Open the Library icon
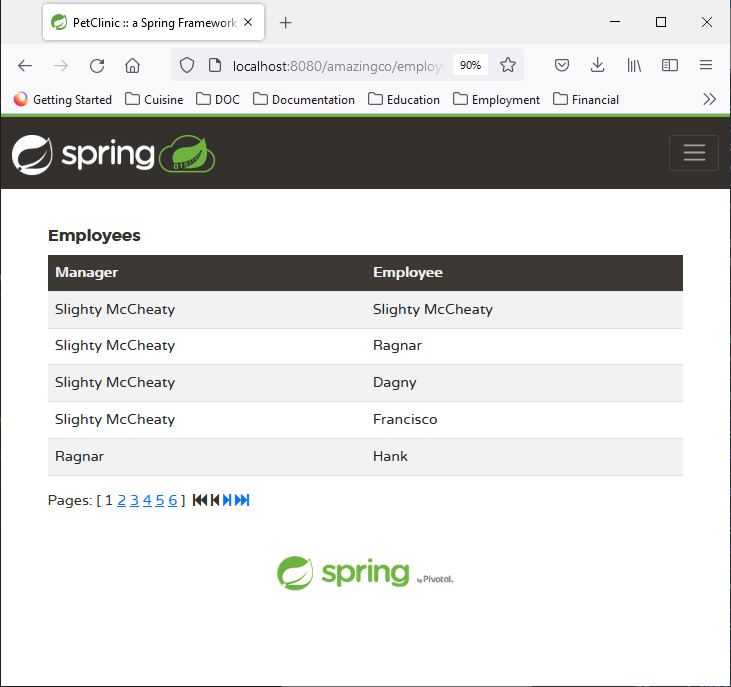This screenshot has height=687, width=731. (x=634, y=65)
